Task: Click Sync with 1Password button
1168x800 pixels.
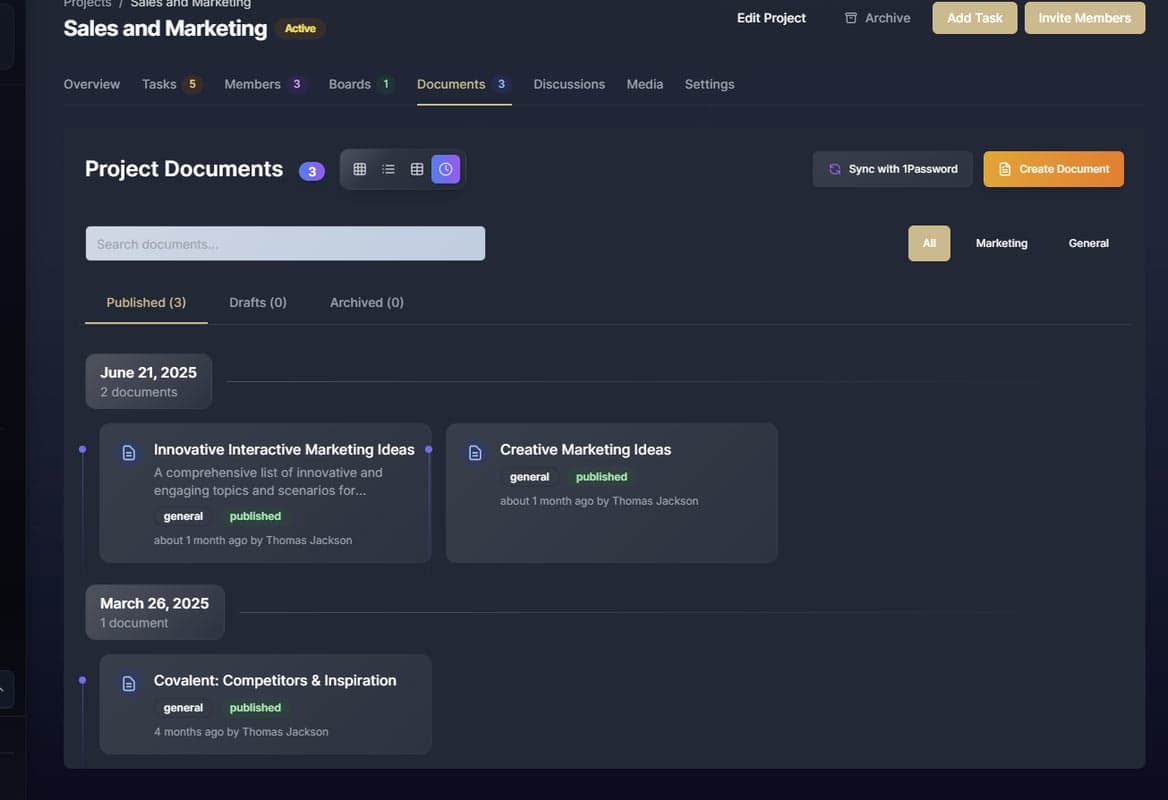Action: click(892, 169)
